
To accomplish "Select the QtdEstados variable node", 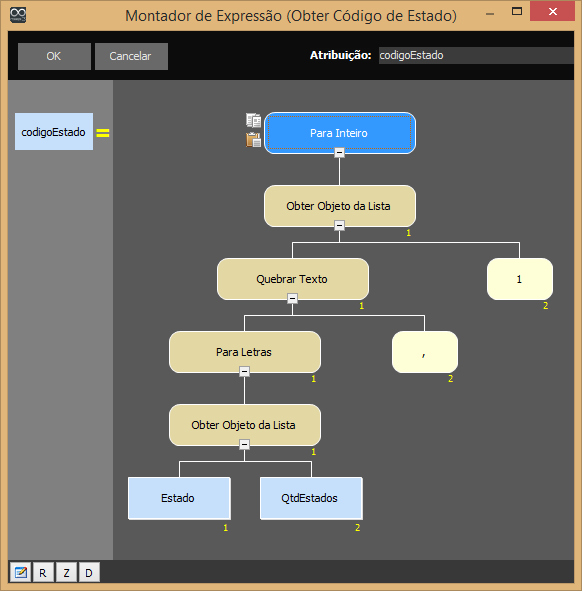I will pos(311,498).
